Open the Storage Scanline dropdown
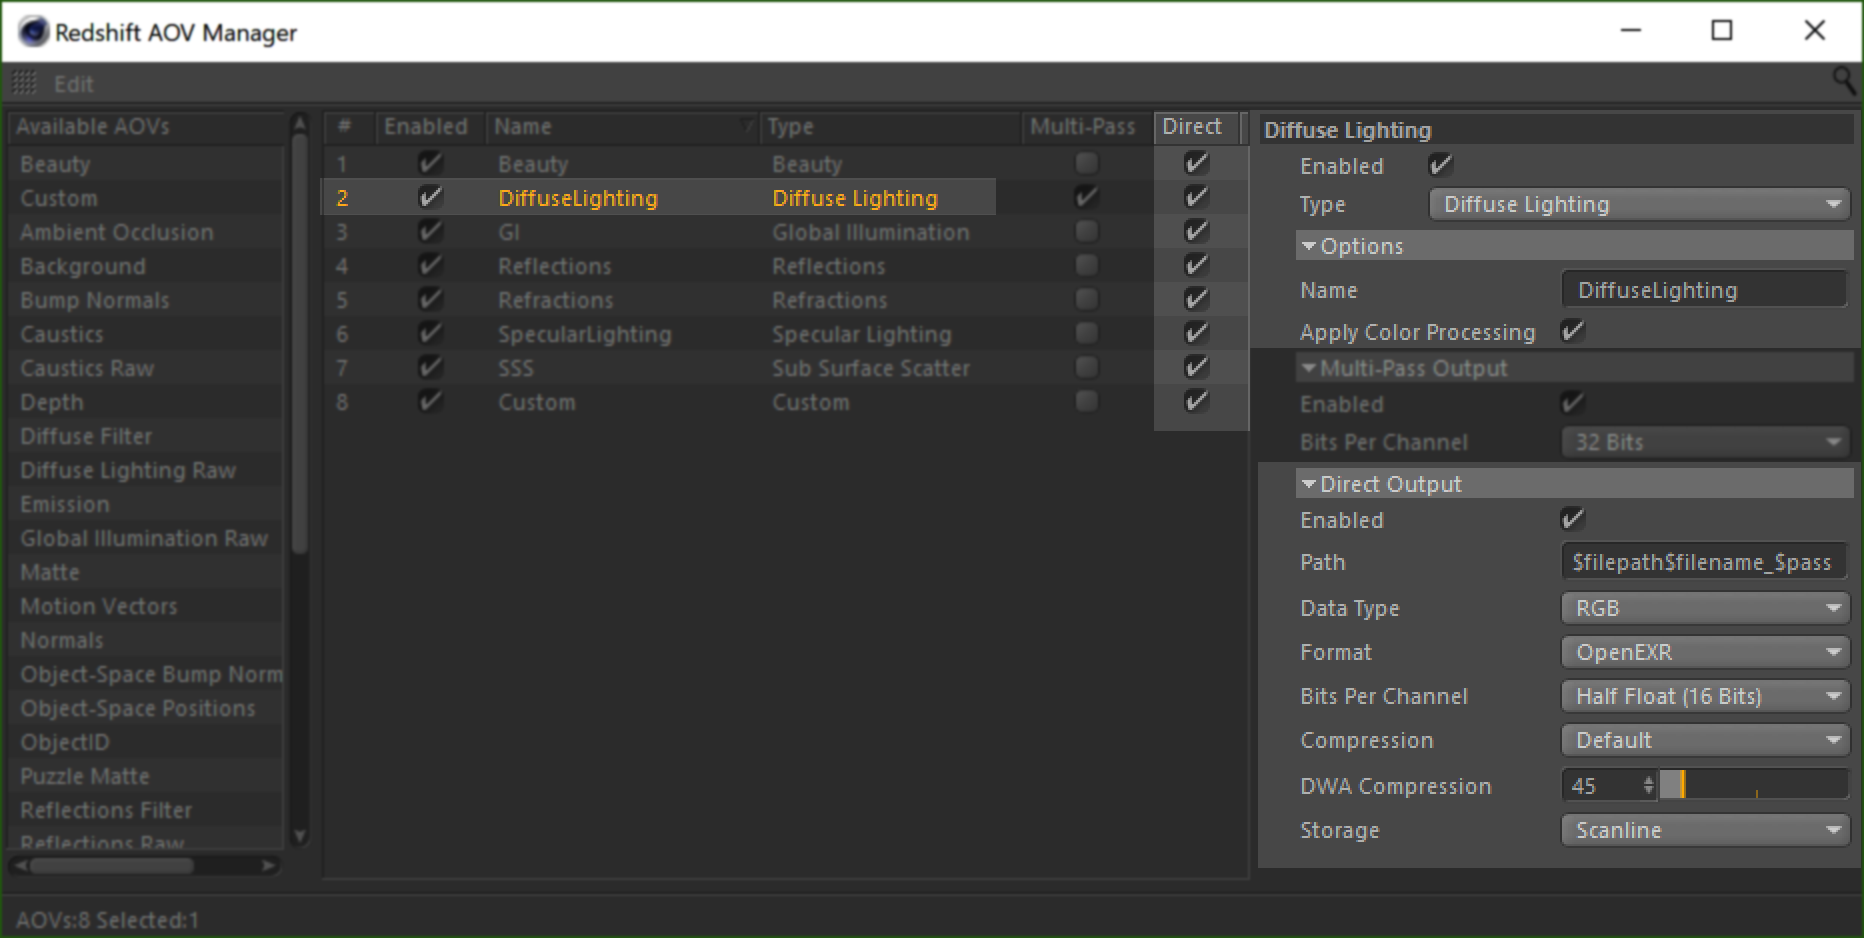 pyautogui.click(x=1705, y=830)
